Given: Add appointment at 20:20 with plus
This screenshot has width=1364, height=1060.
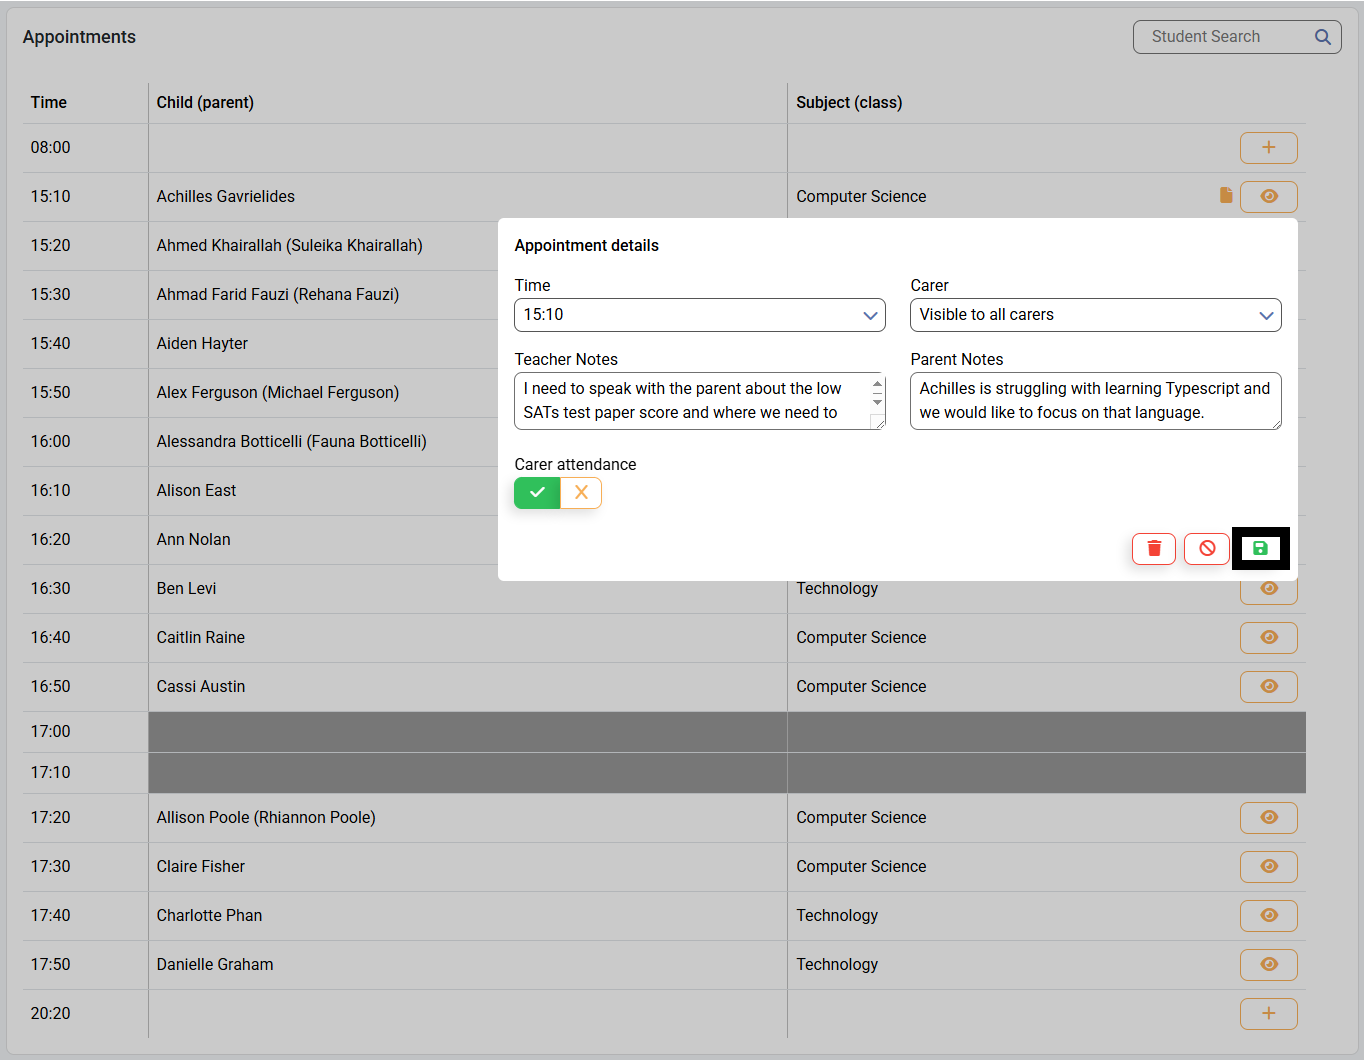Looking at the screenshot, I should tap(1268, 1013).
